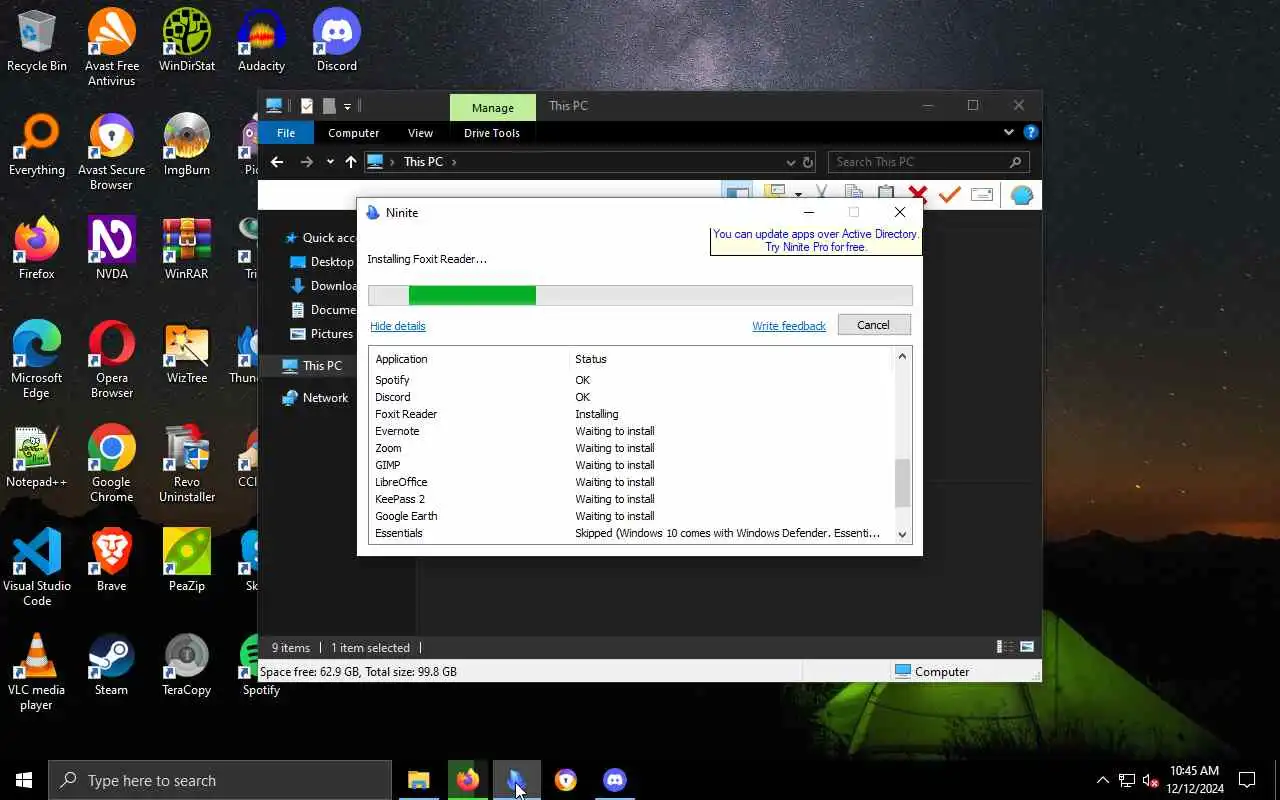Select the Manage contextual tab
1280x800 pixels.
(x=492, y=108)
